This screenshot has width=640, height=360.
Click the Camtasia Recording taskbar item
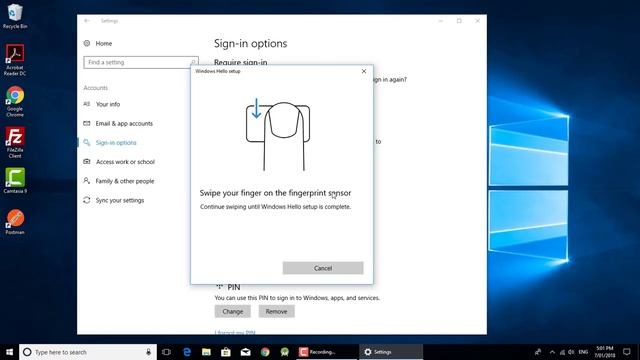(x=326, y=352)
